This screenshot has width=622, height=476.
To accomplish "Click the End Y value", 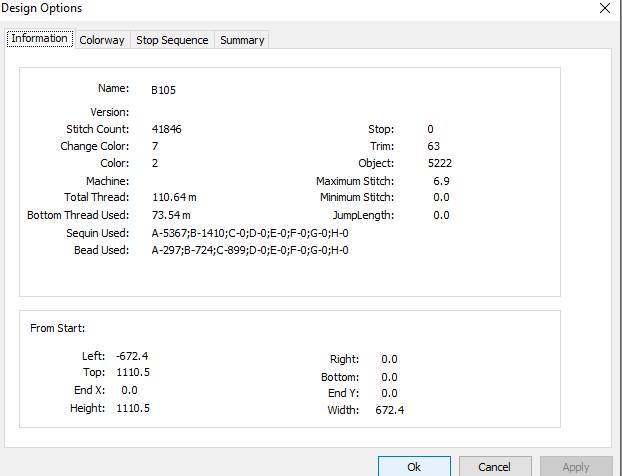I will click(x=389, y=393).
